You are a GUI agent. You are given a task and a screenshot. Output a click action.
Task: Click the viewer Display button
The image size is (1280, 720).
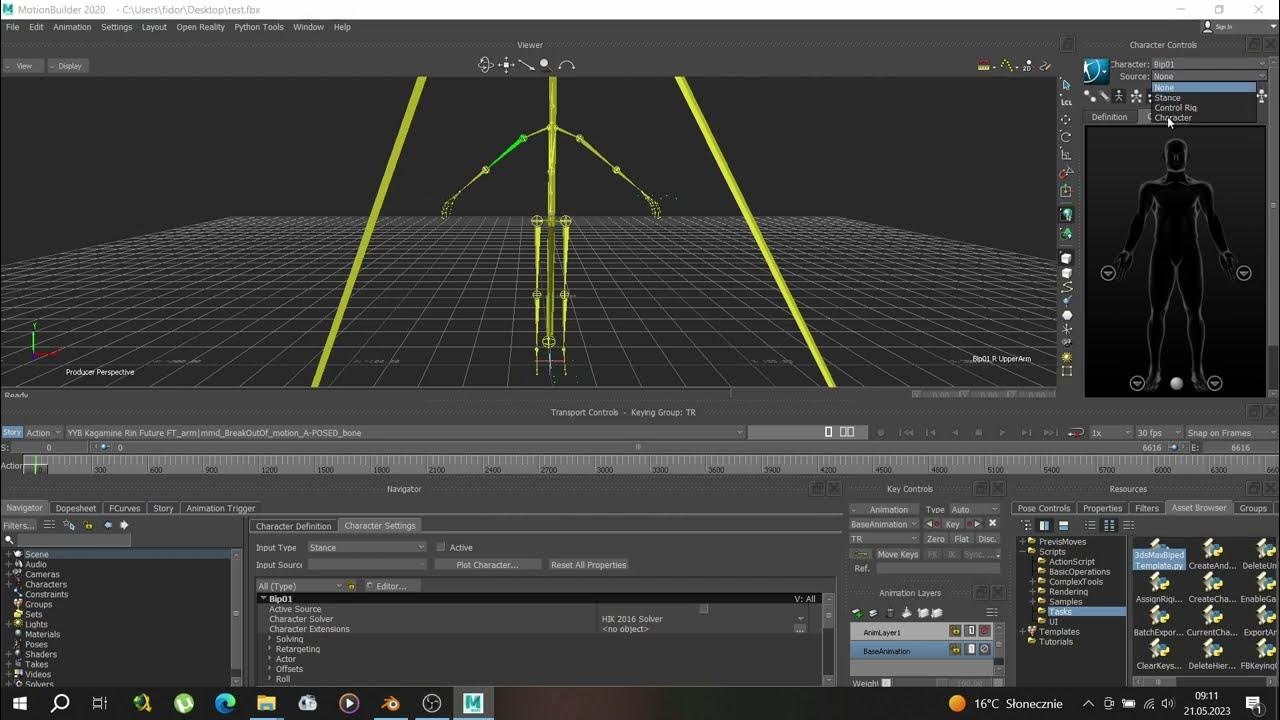tap(66, 66)
